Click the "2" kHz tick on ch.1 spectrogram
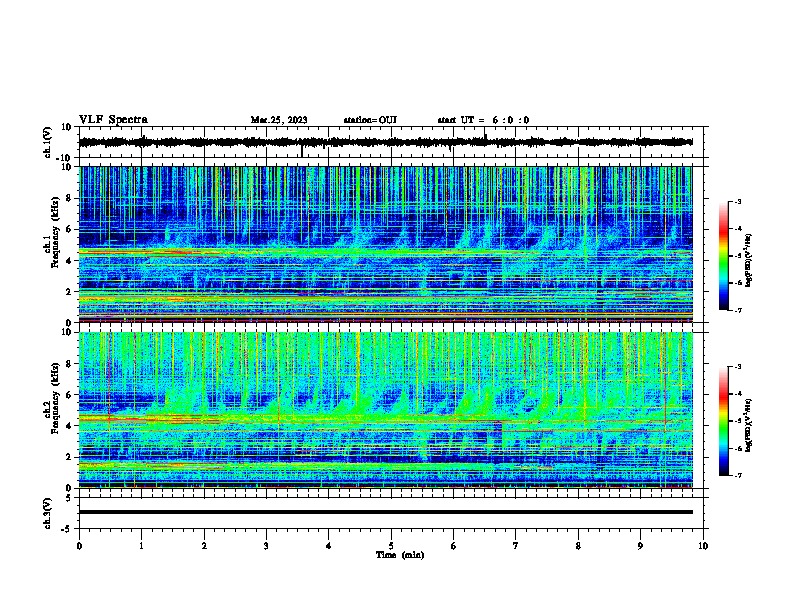 coord(69,292)
